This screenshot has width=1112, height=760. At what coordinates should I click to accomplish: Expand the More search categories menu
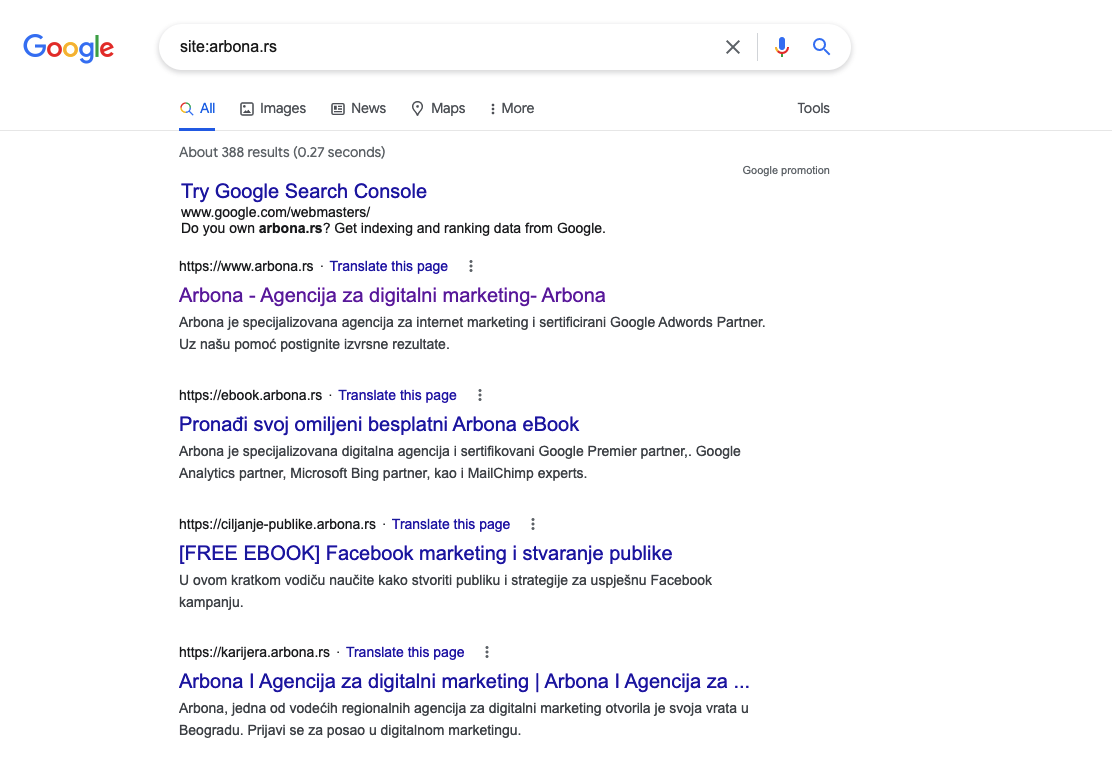pos(511,108)
